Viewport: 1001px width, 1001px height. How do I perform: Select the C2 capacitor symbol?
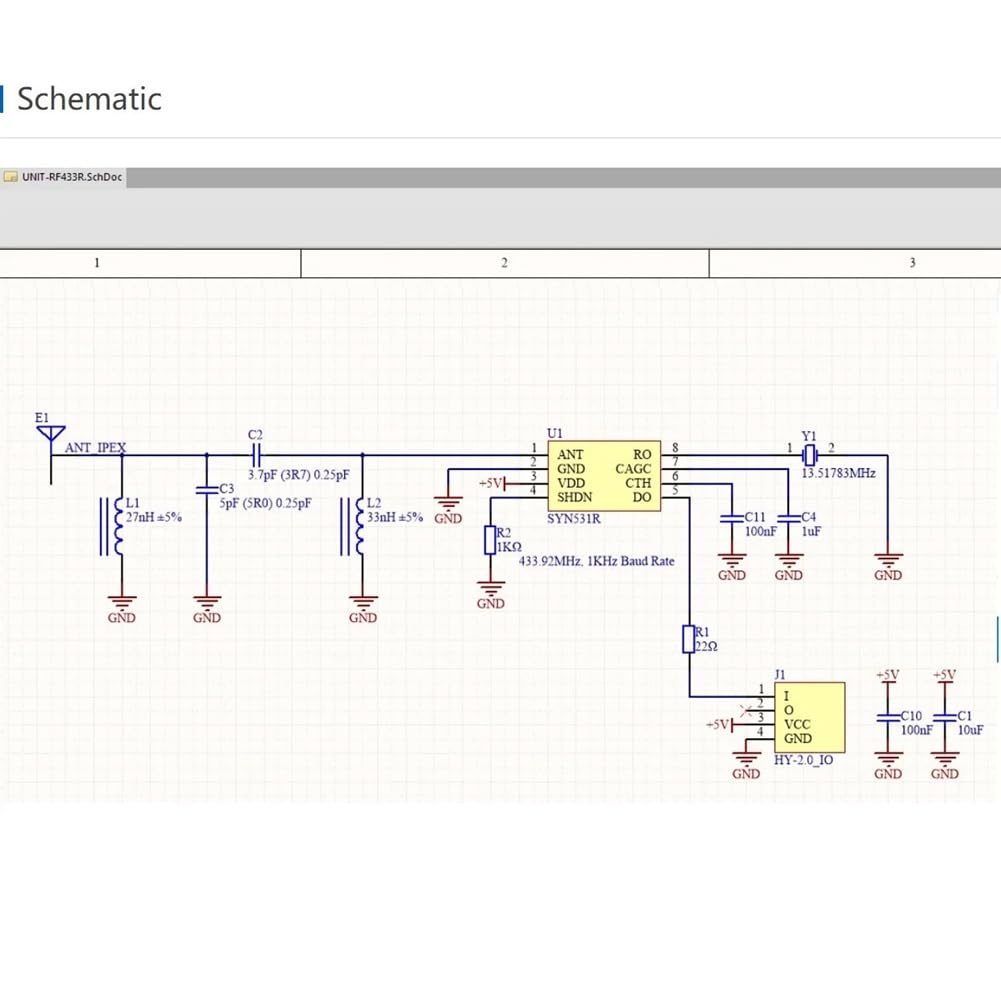coord(255,455)
